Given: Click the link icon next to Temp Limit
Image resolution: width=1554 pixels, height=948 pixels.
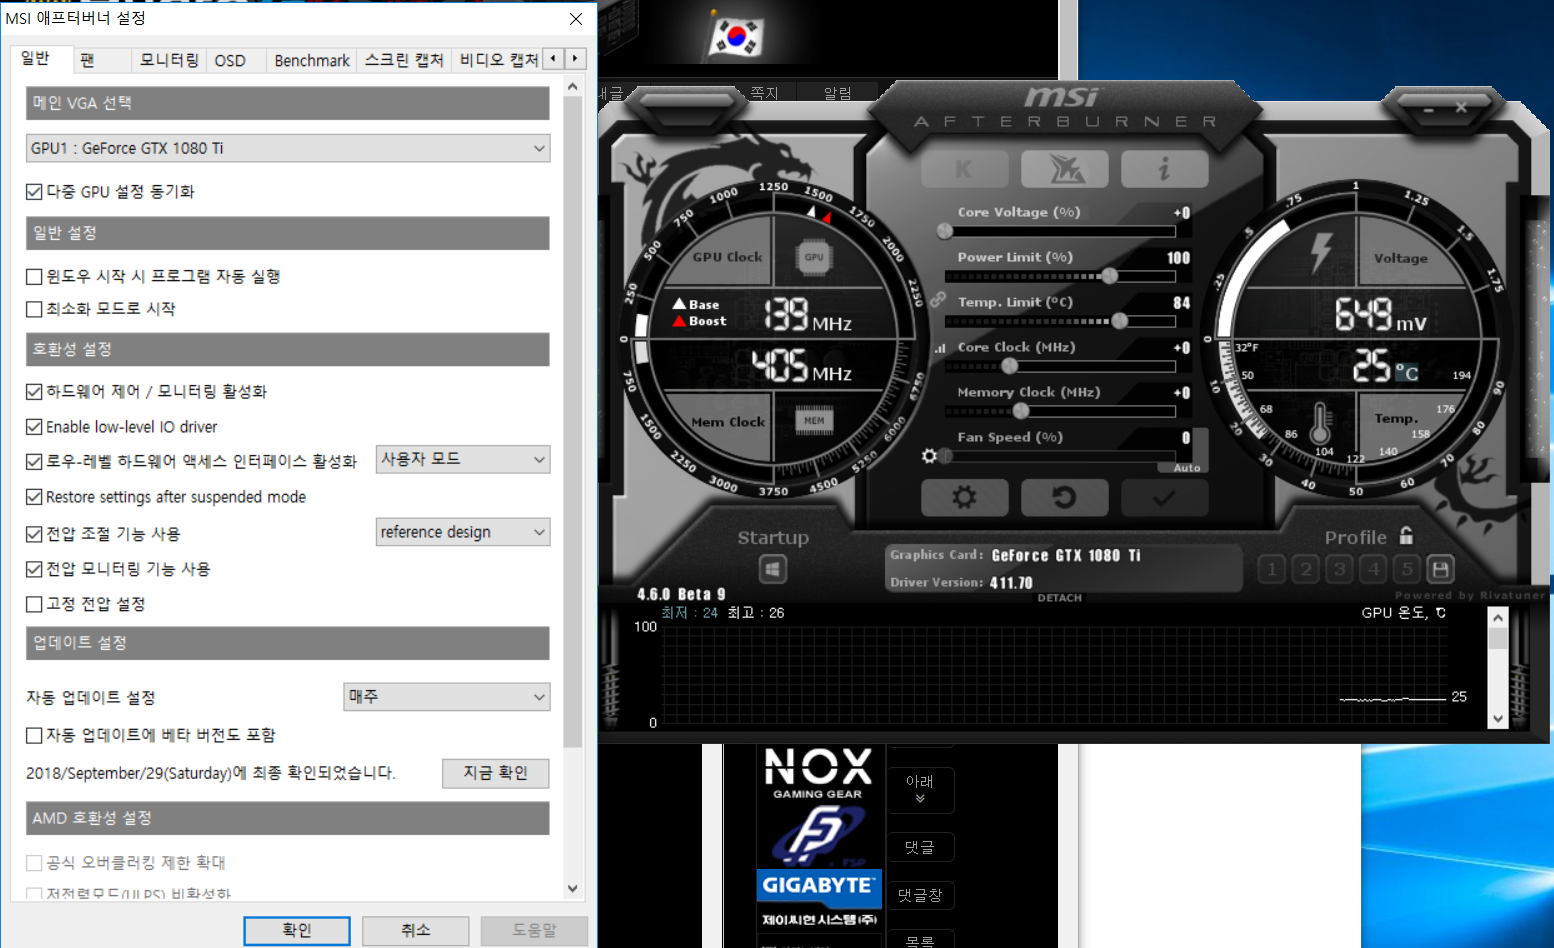Looking at the screenshot, I should pyautogui.click(x=938, y=299).
